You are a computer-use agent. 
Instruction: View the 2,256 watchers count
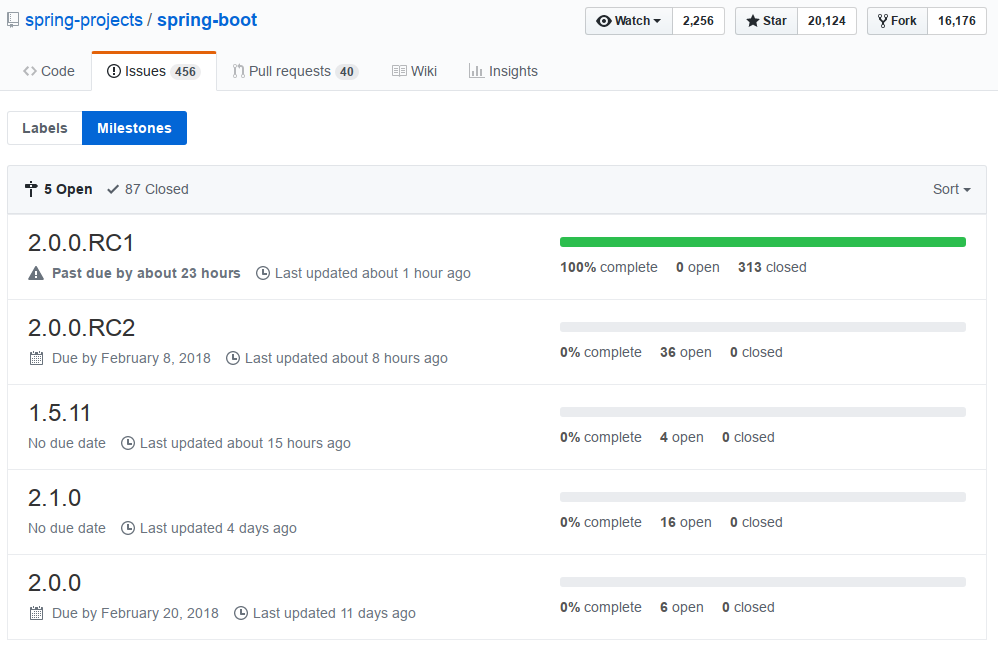pos(698,21)
